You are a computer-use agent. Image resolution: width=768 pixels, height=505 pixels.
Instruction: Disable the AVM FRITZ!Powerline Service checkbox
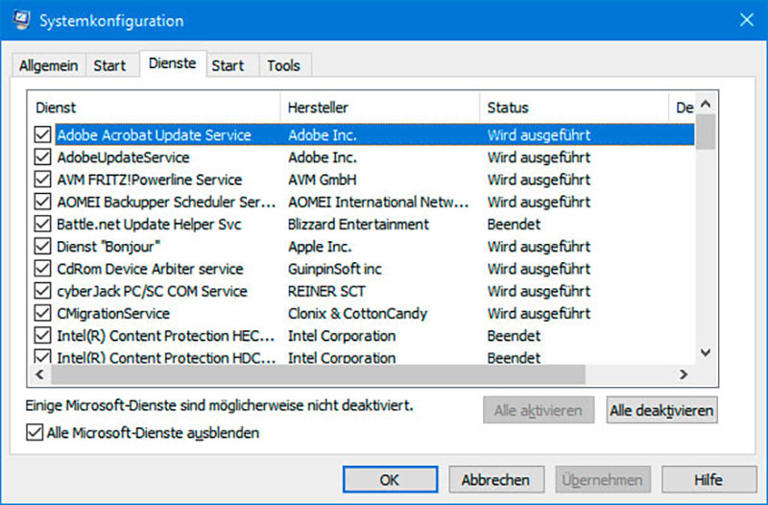42,180
